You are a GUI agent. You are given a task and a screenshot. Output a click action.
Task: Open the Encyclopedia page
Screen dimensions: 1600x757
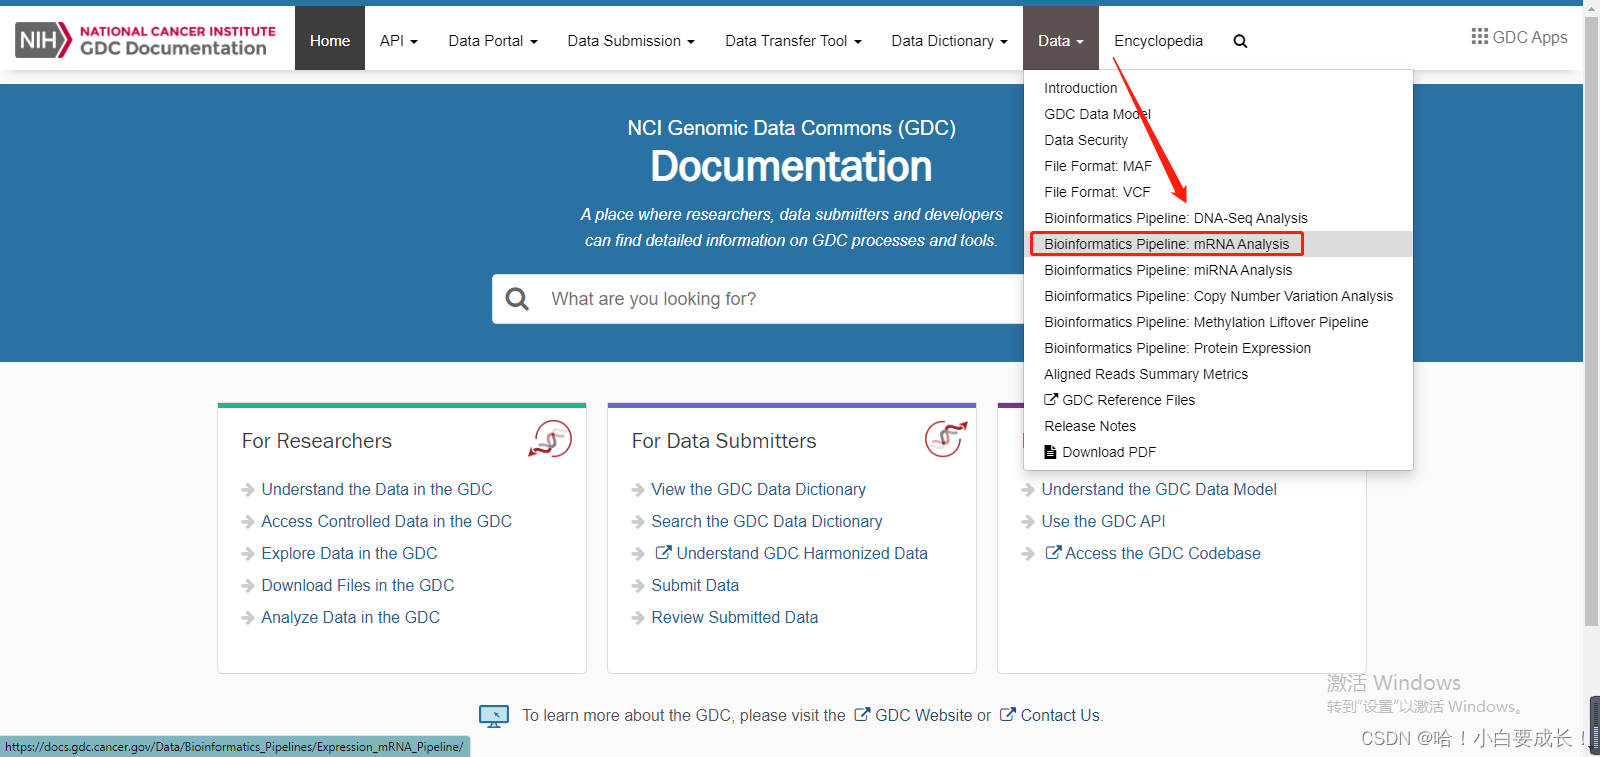pos(1159,40)
